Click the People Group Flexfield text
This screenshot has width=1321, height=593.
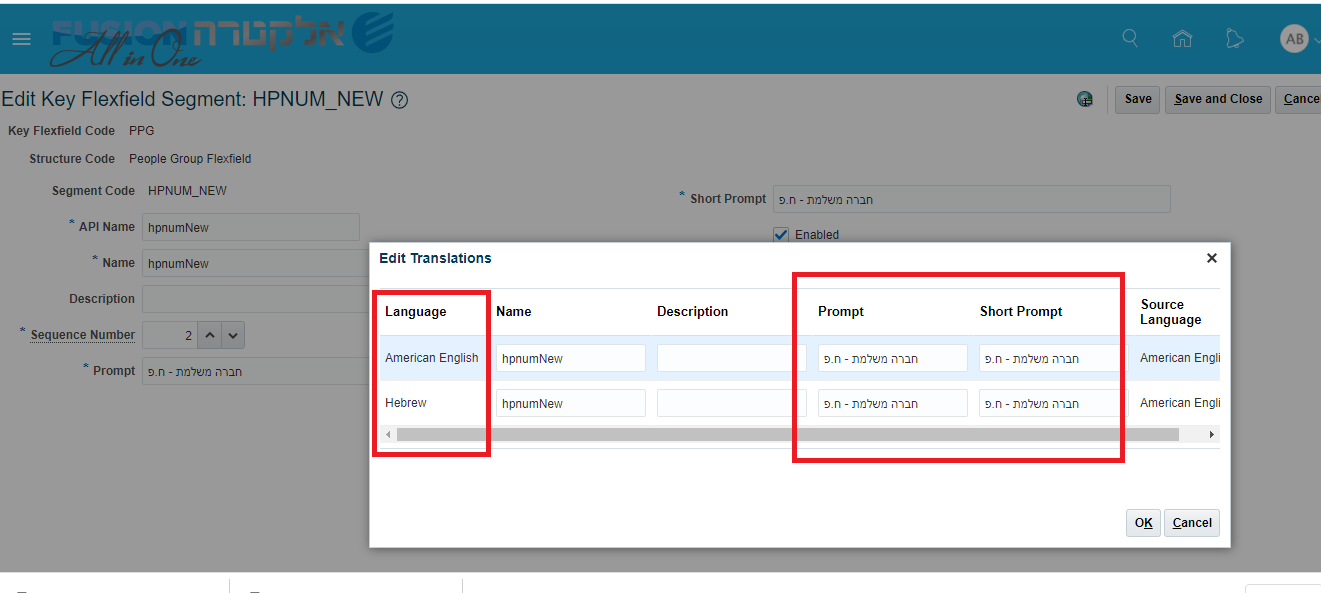pos(190,159)
